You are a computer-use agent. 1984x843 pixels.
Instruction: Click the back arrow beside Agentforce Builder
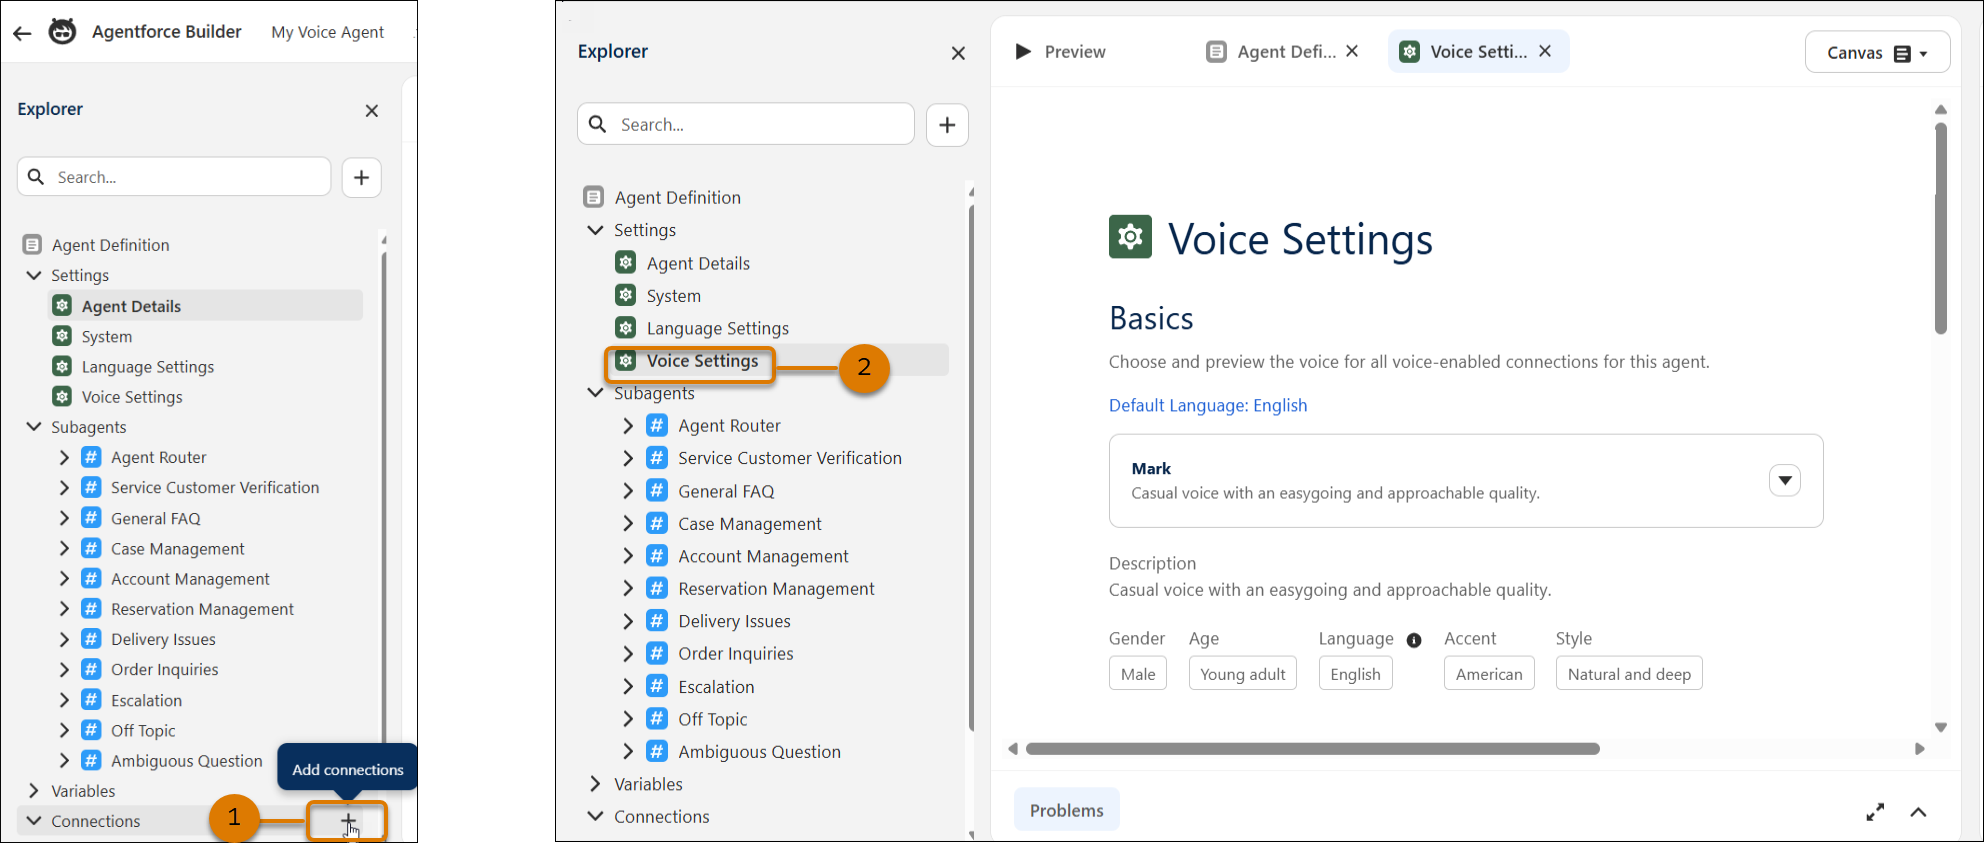[22, 33]
